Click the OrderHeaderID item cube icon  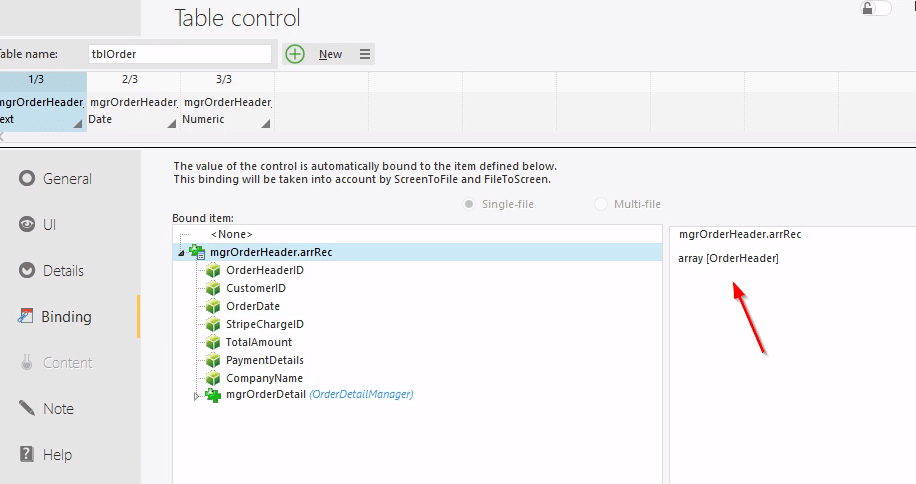(212, 271)
